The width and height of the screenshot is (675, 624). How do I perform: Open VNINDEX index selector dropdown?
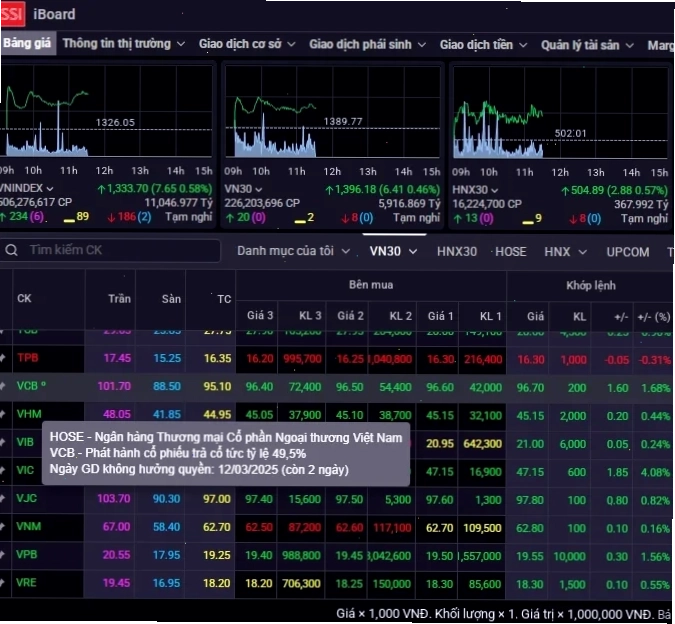(27, 188)
